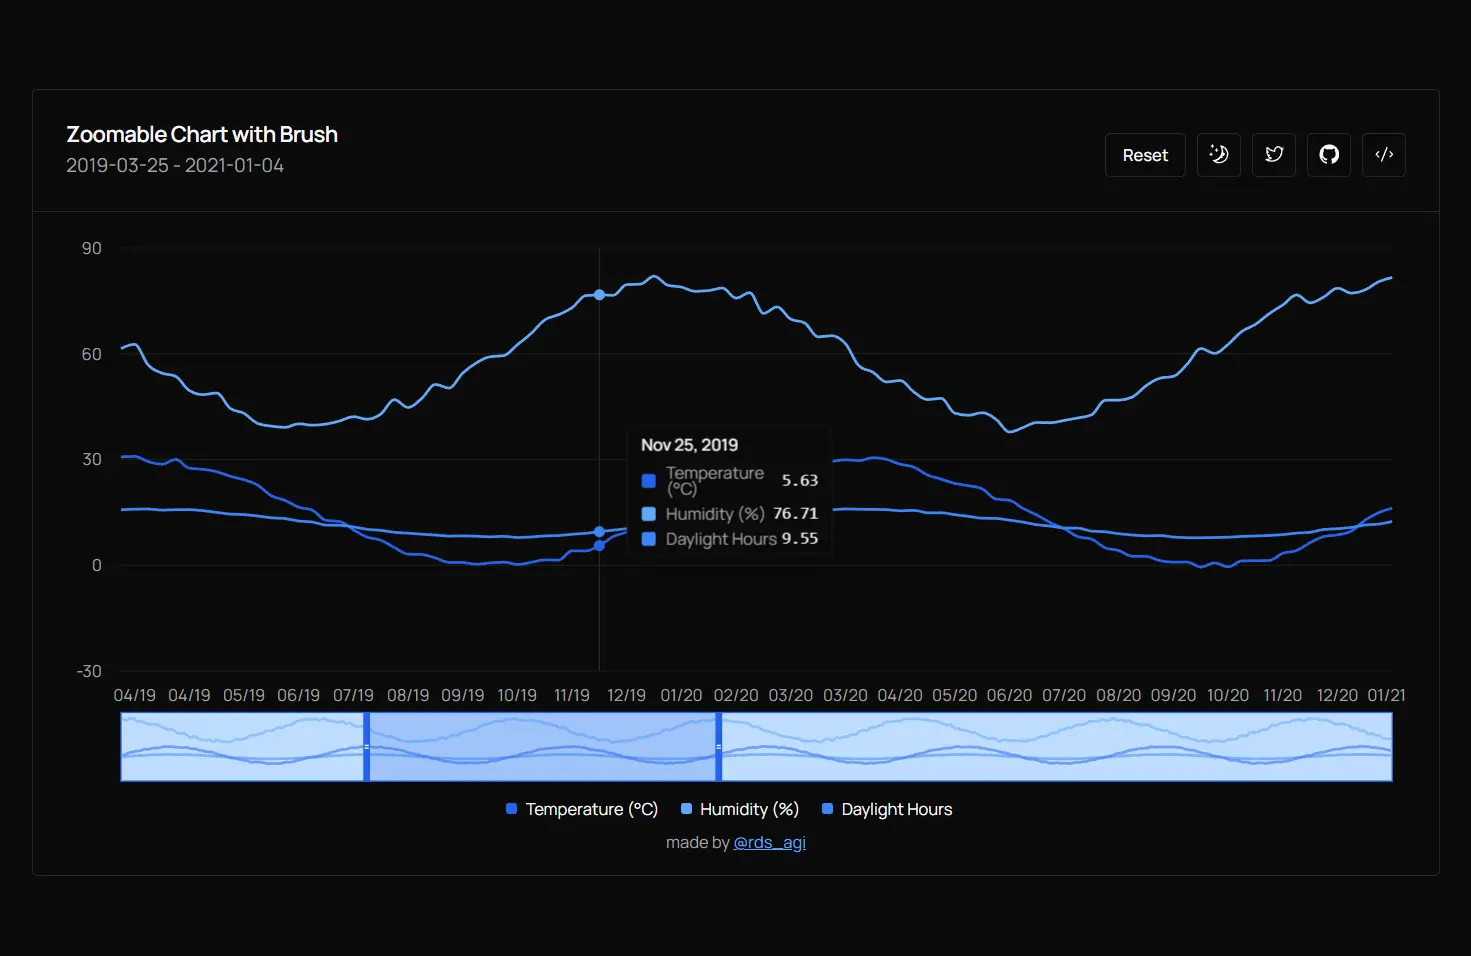The width and height of the screenshot is (1471, 956).
Task: Click the right brush handle
Action: [x=718, y=747]
